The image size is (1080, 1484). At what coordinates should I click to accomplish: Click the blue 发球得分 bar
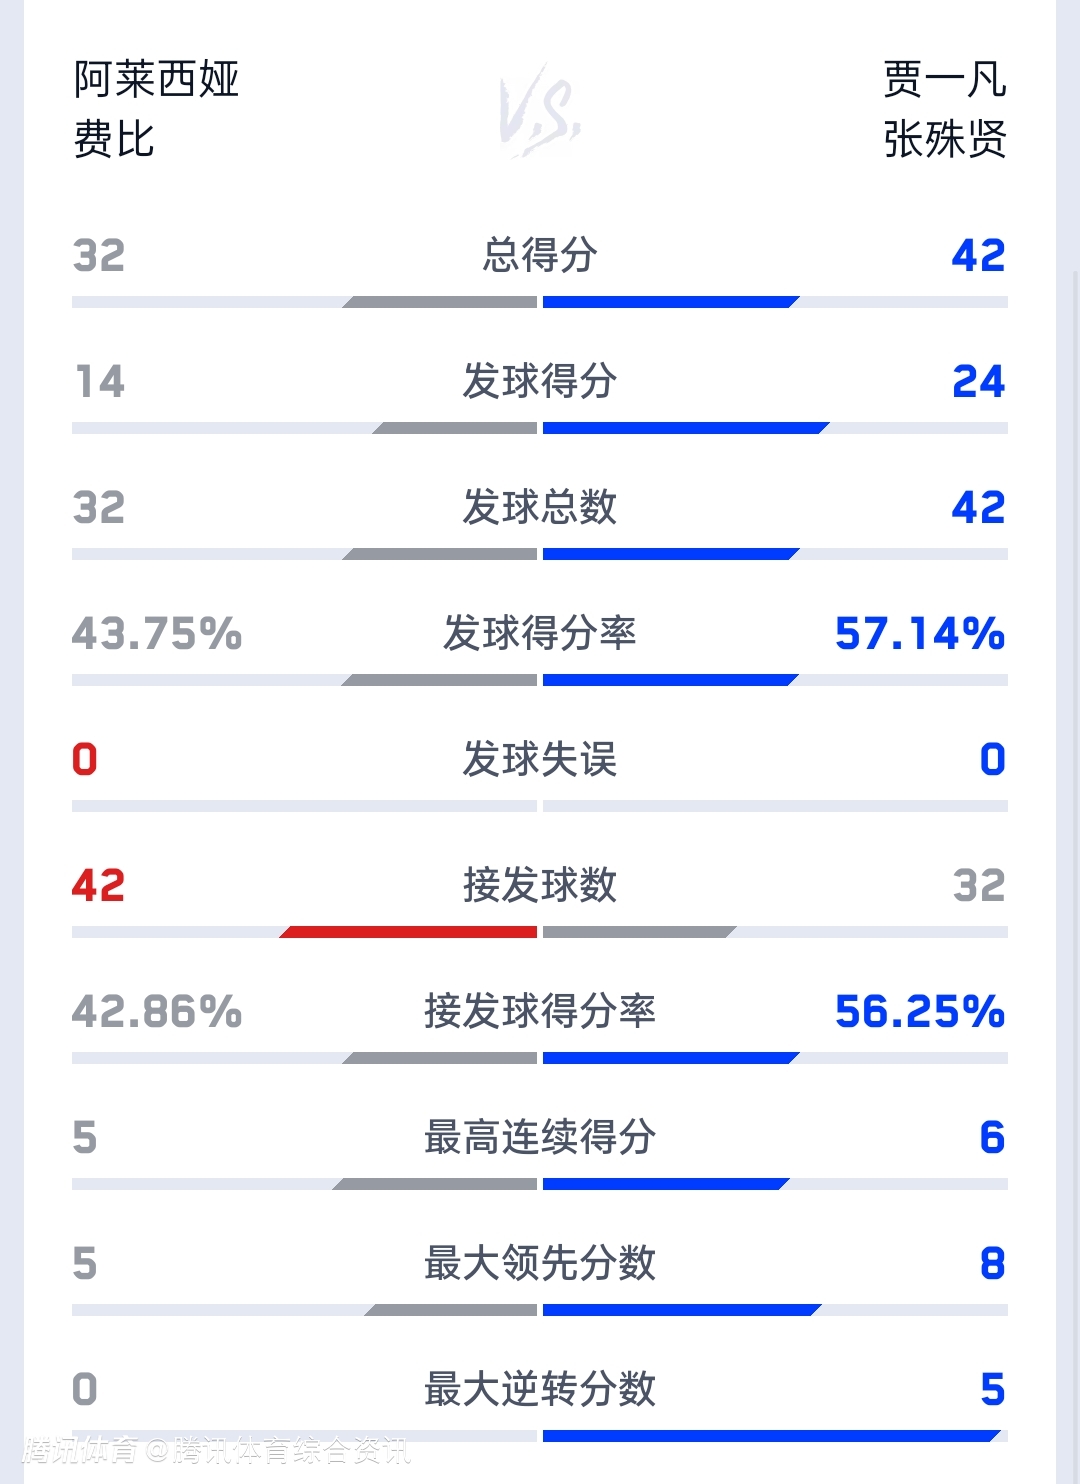coord(686,428)
